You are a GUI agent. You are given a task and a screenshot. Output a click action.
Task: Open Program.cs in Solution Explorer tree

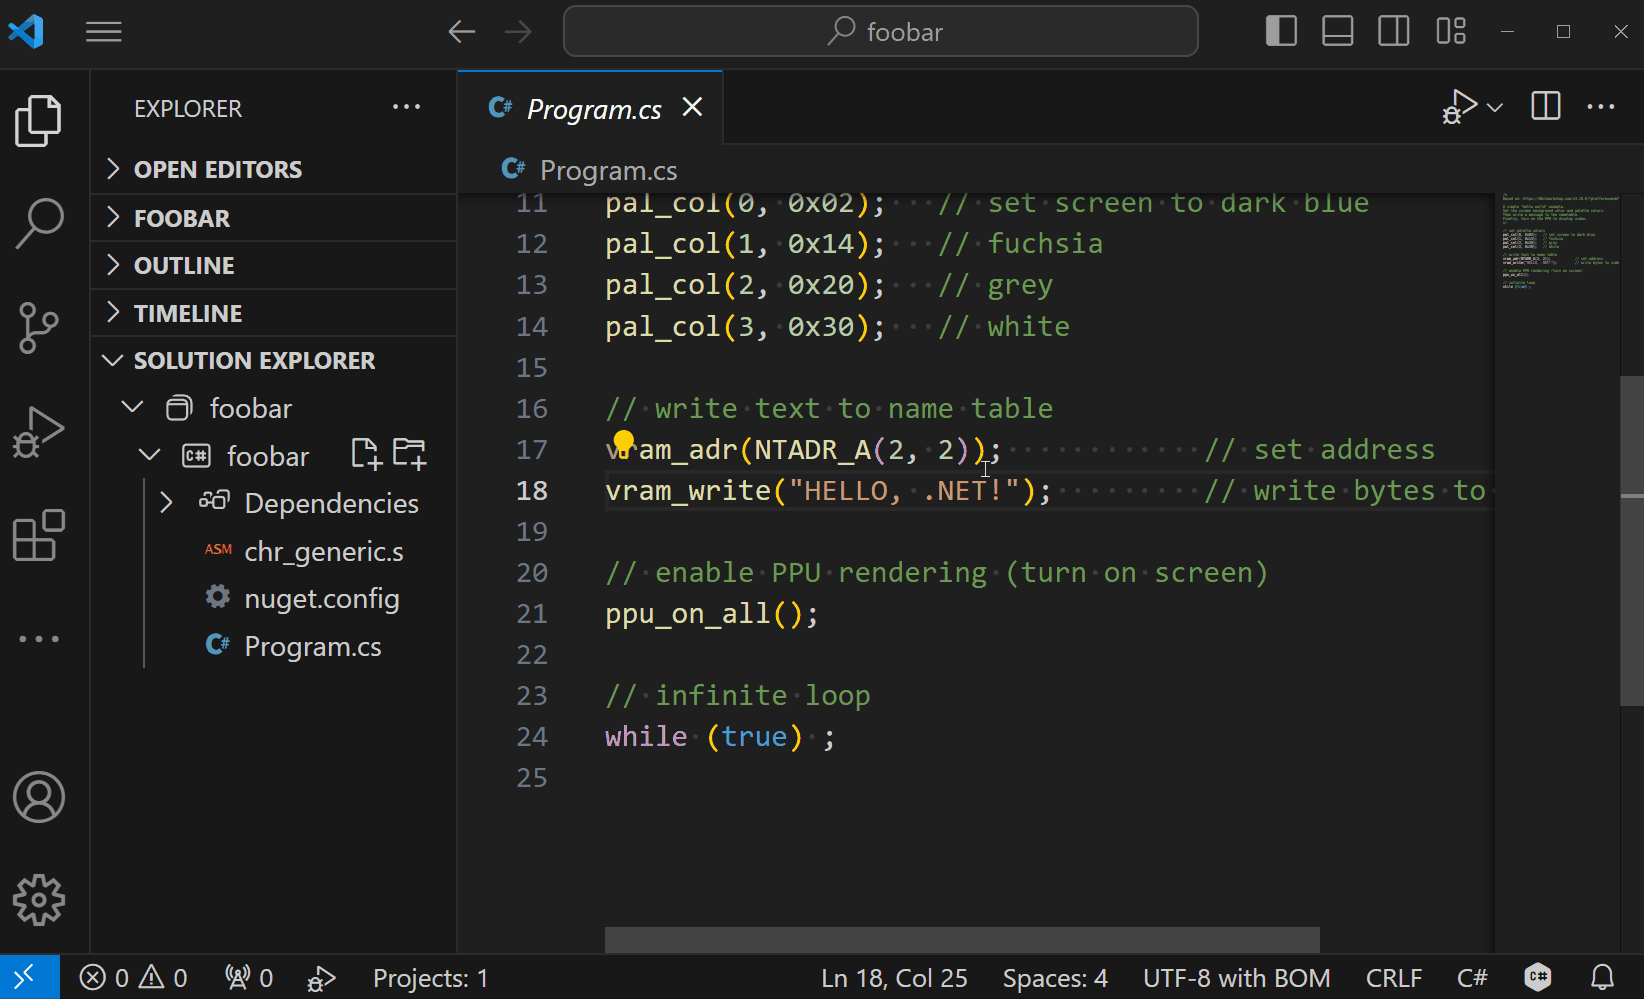click(x=312, y=646)
